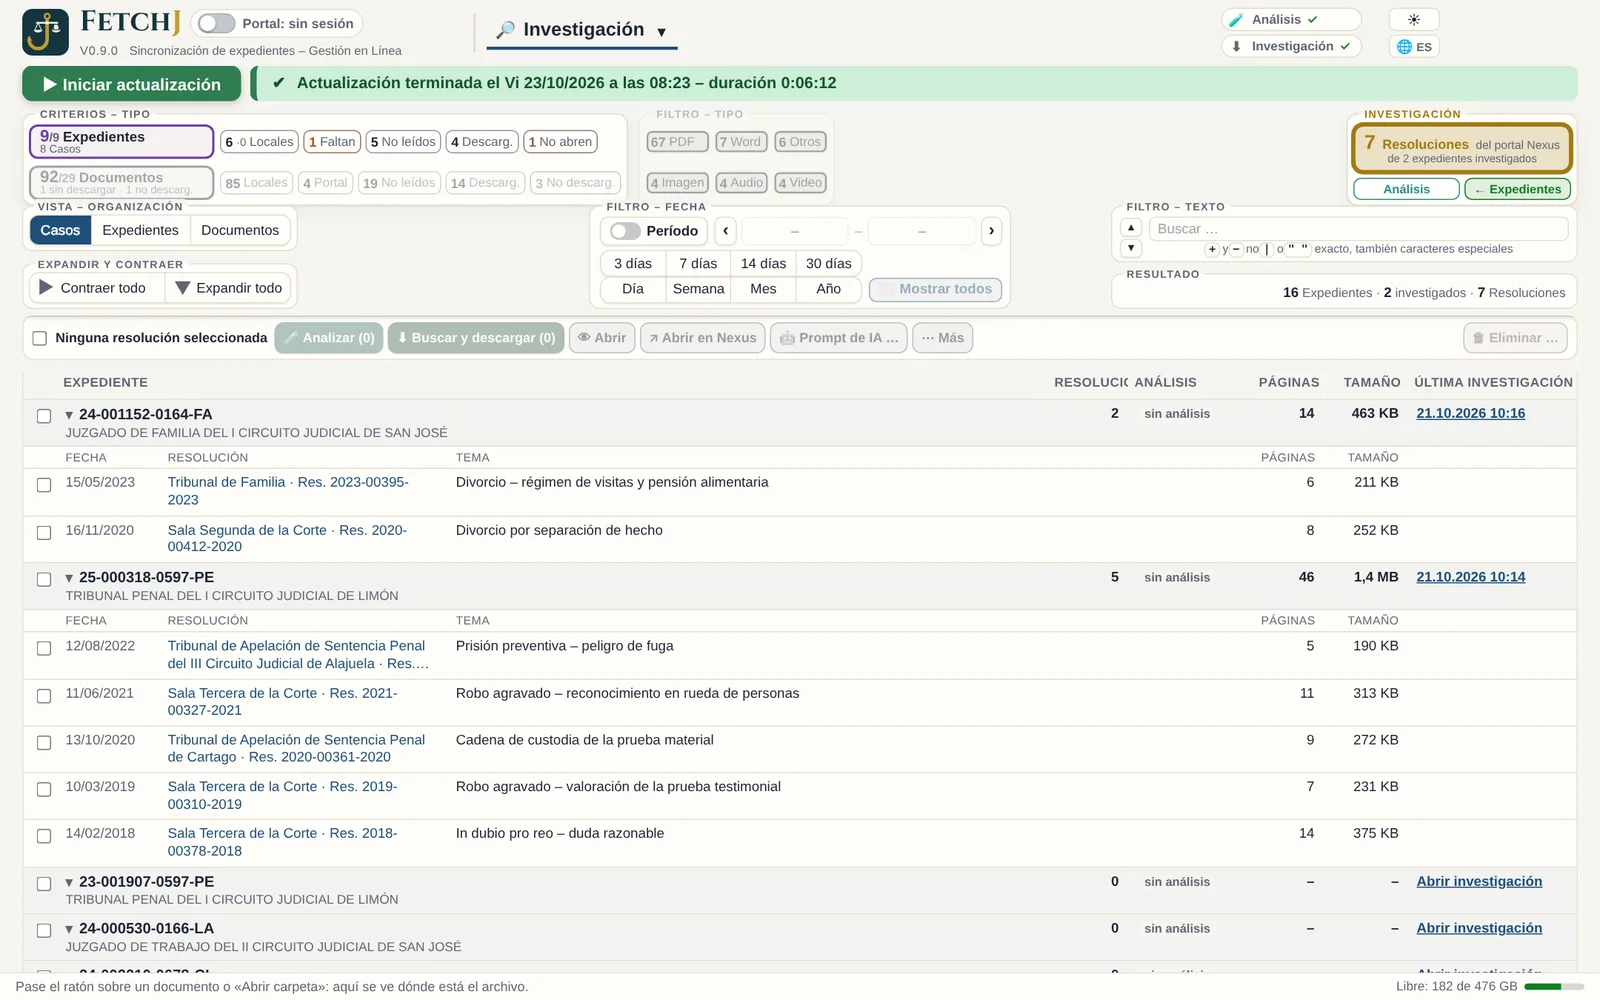The height and width of the screenshot is (1000, 1600).
Task: Check the resolution dated 15/05/2023
Action: (44, 485)
